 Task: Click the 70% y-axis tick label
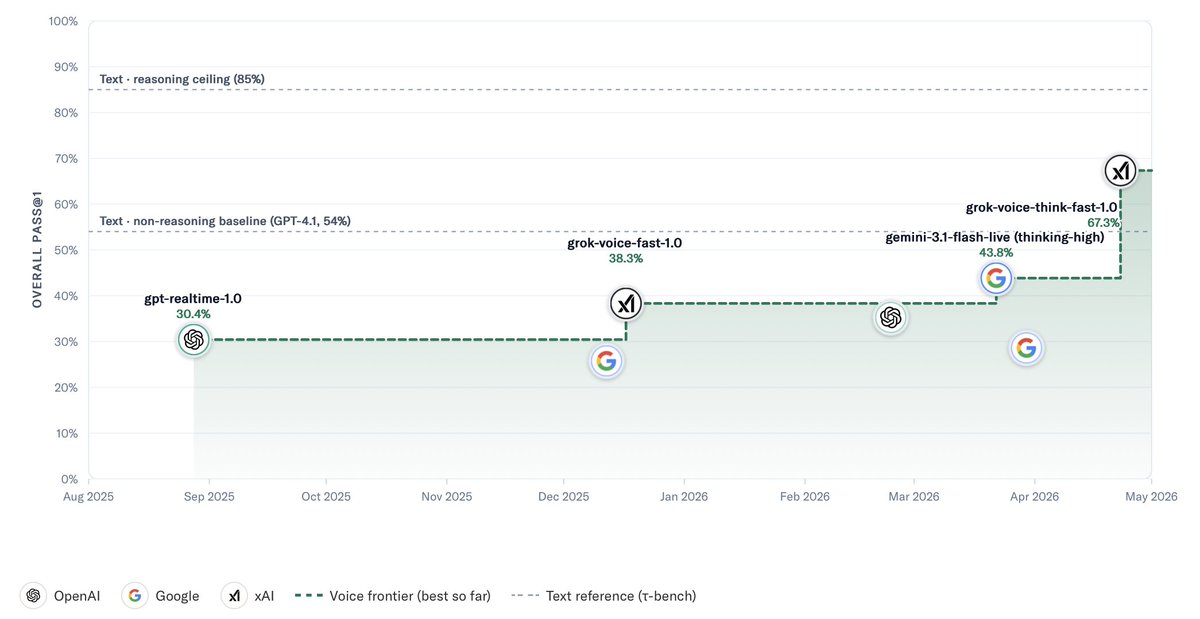66,159
